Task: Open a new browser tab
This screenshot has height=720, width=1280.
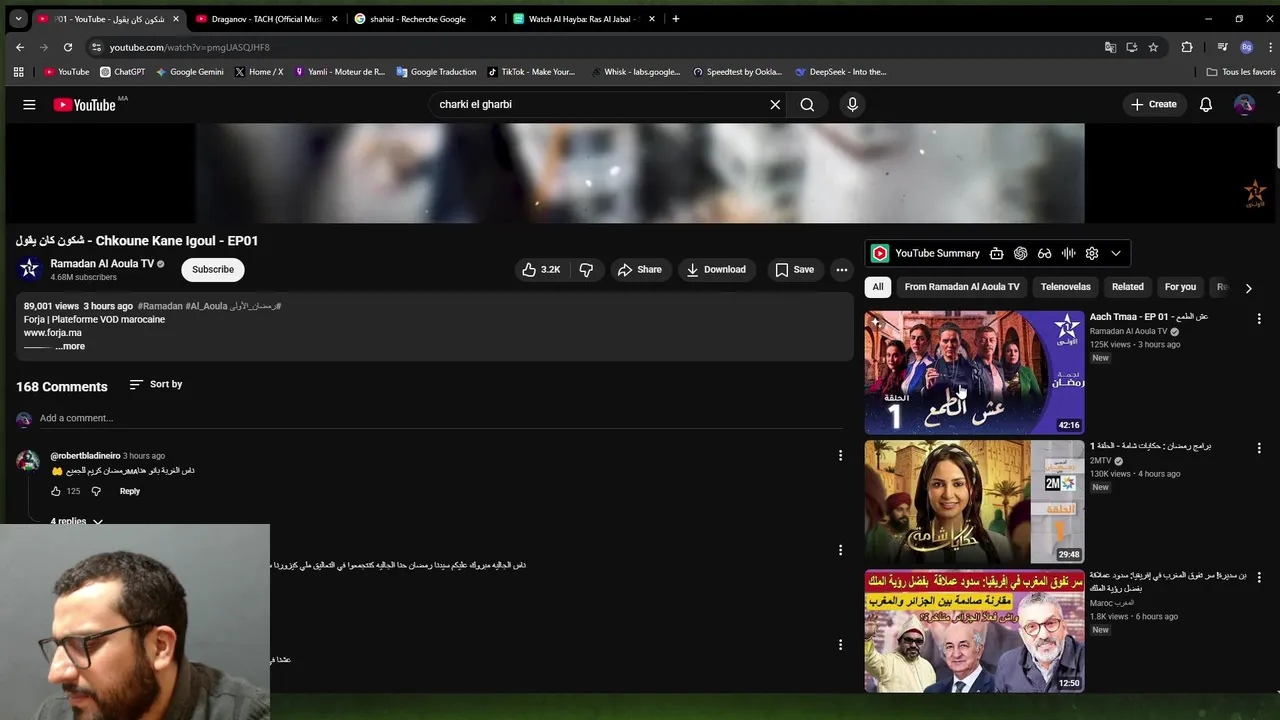Action: coord(676,19)
